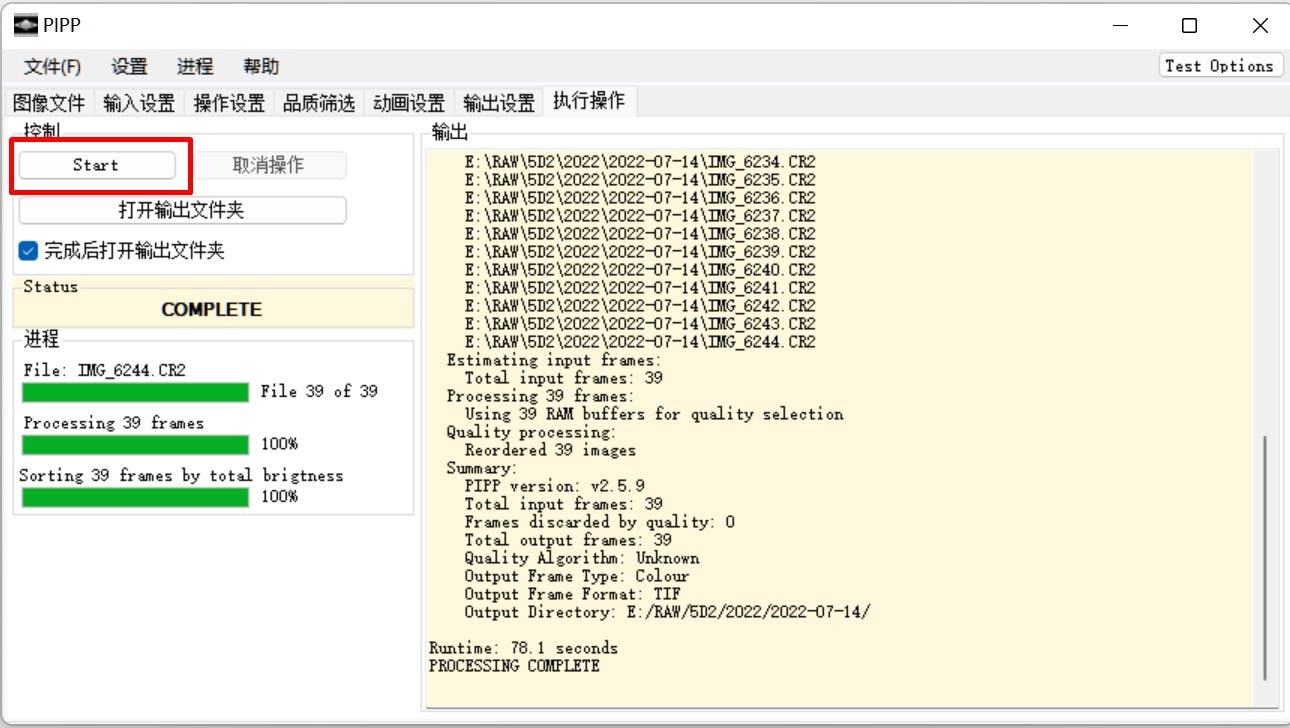
Task: Click 'Using 39 RAM buffers' log line
Action: (654, 414)
